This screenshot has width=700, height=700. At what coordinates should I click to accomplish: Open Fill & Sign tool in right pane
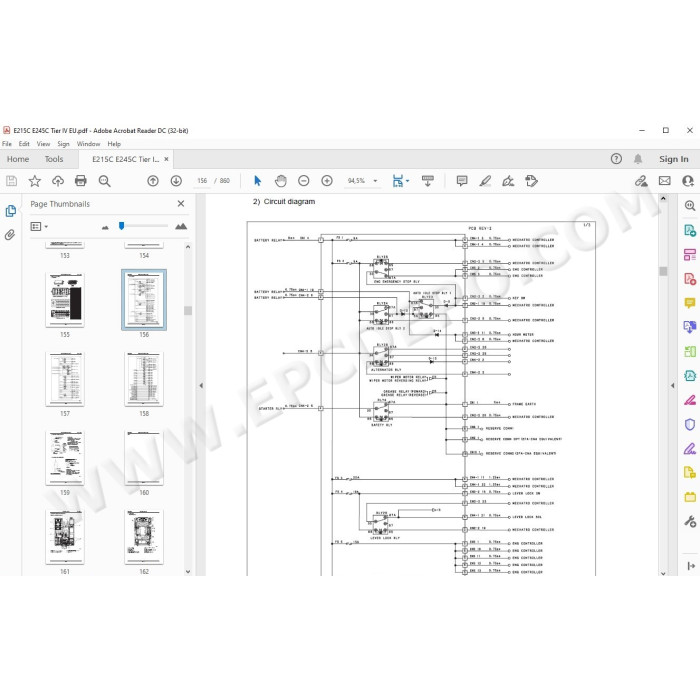click(x=690, y=448)
